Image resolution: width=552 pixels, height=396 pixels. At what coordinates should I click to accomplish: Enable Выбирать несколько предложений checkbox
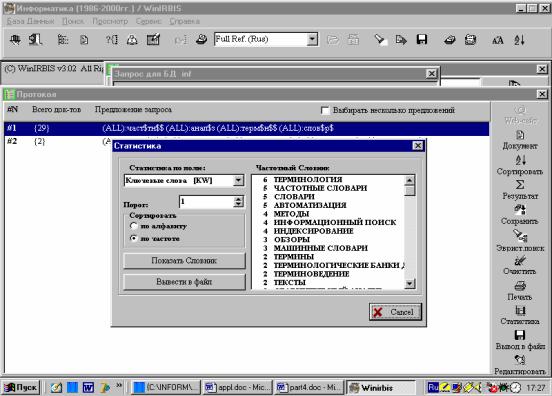click(x=325, y=111)
